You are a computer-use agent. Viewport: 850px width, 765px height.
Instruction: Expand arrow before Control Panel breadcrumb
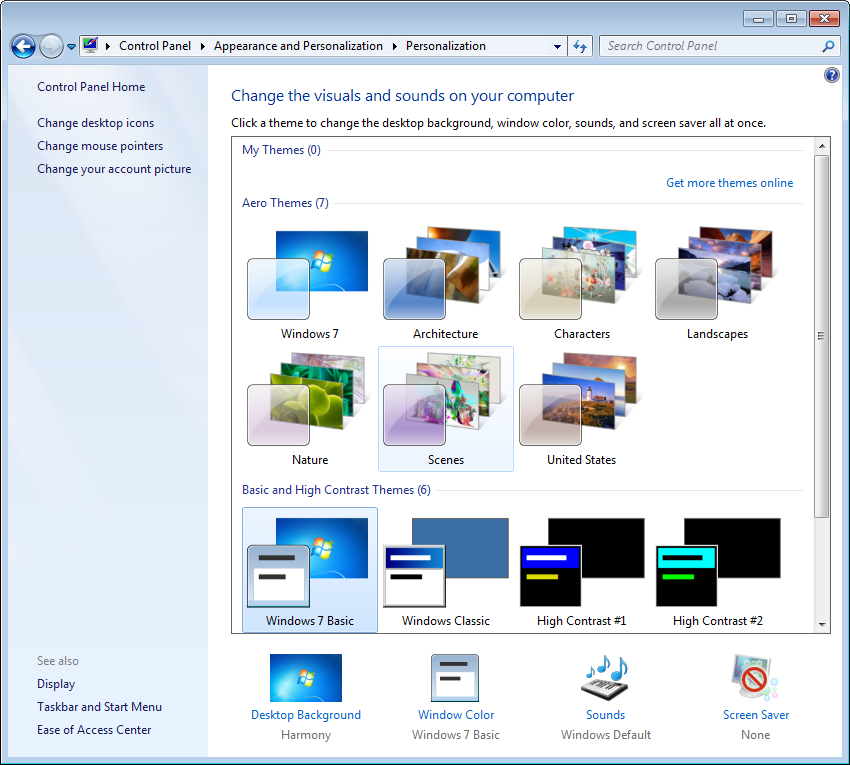click(107, 47)
